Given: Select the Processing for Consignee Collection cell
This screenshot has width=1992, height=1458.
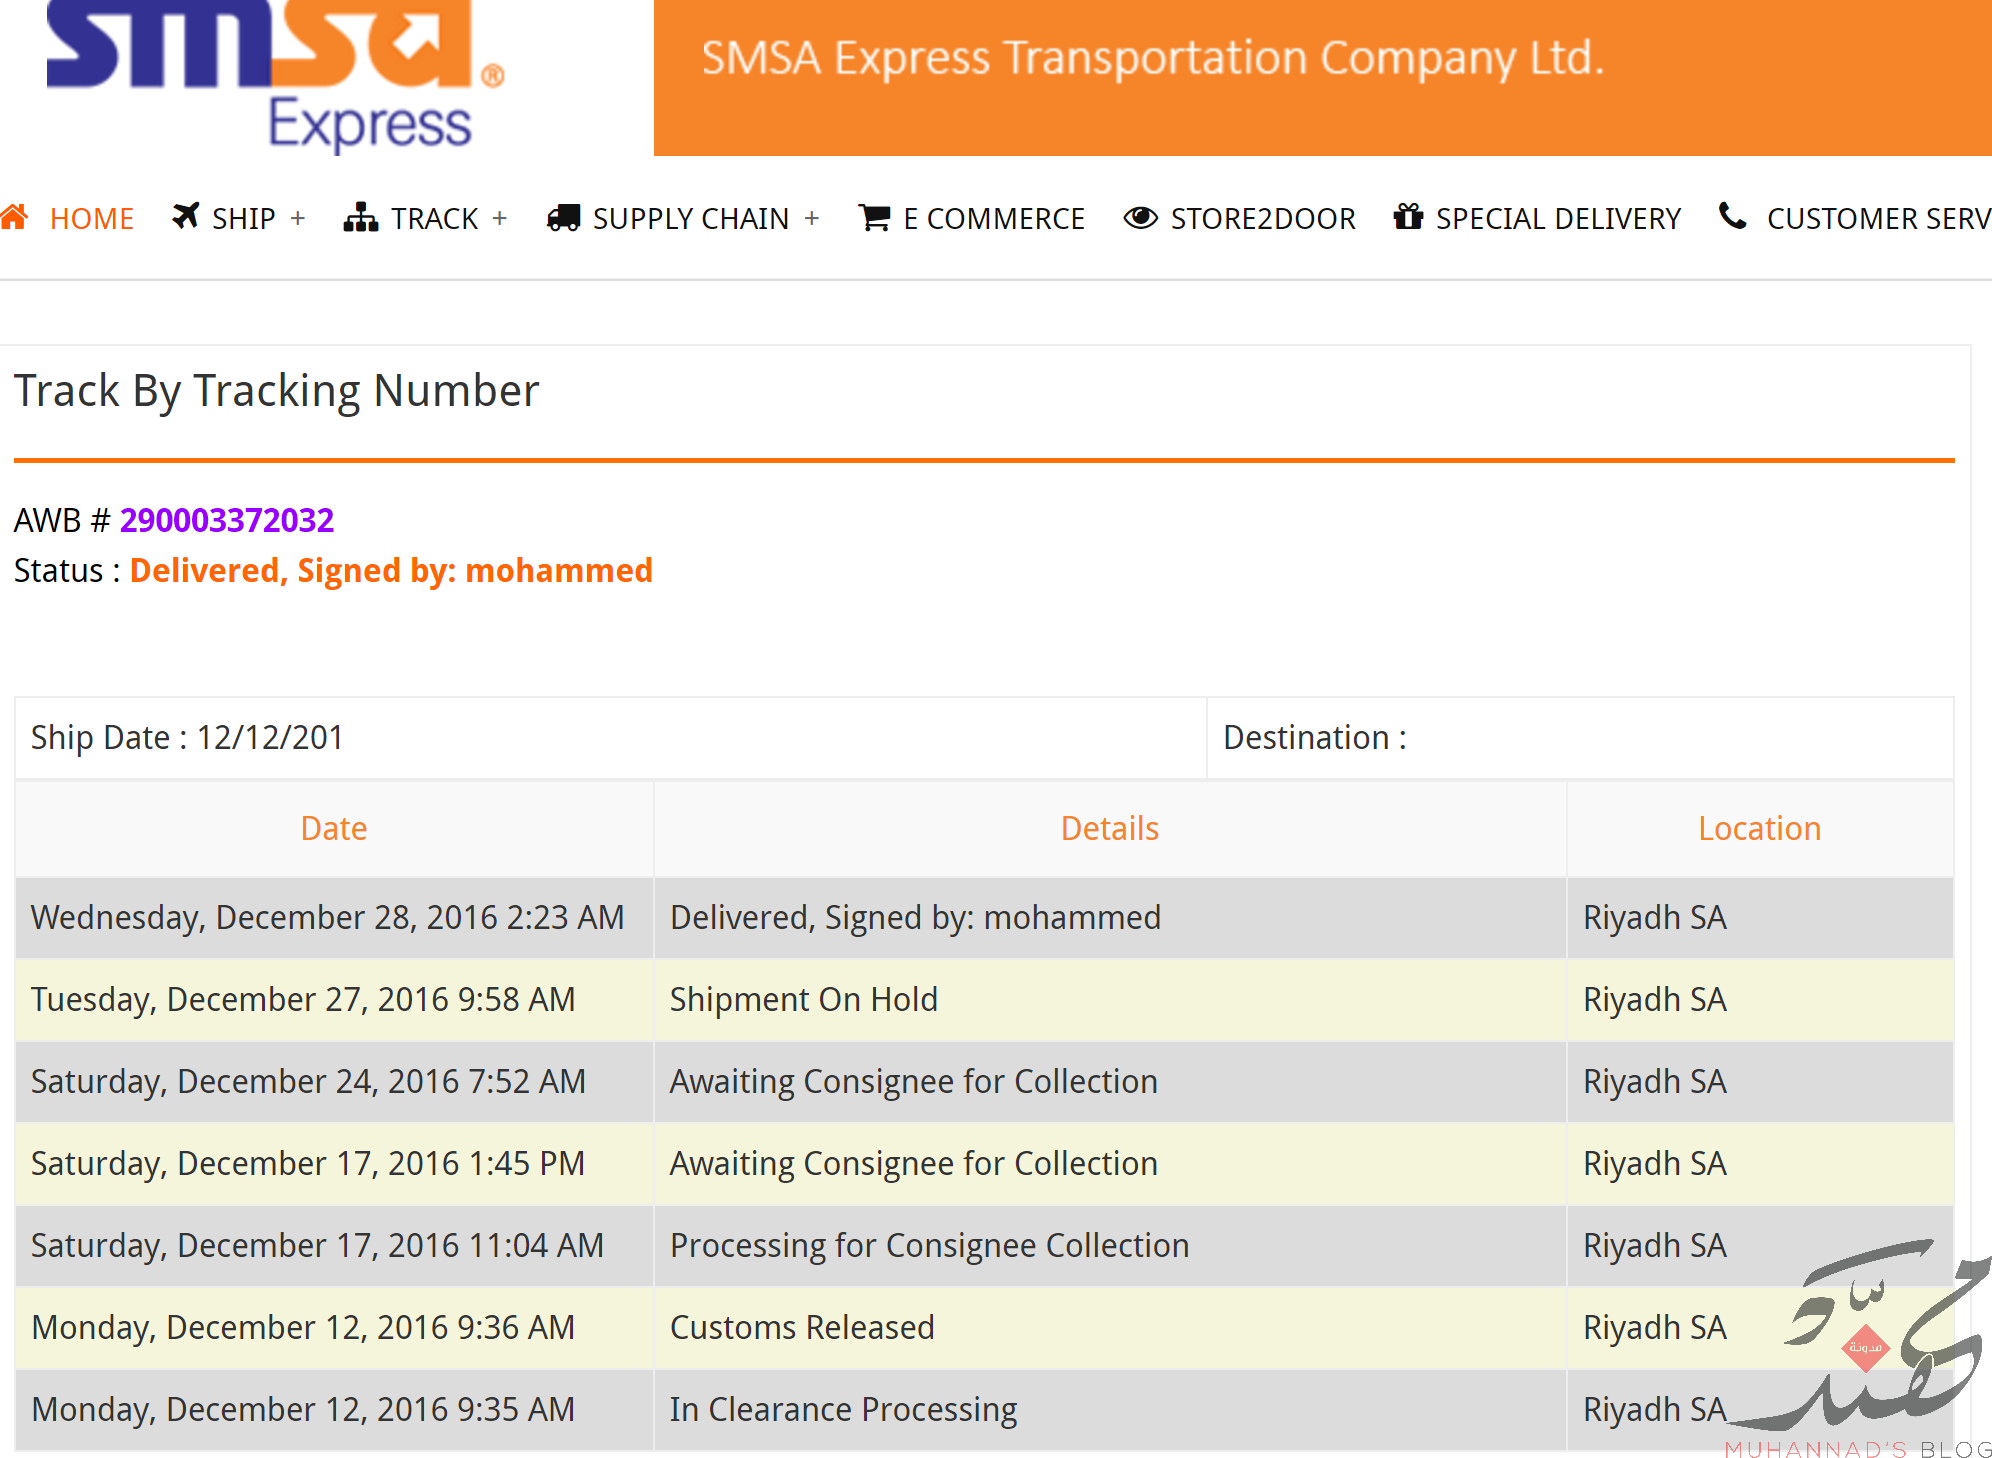Looking at the screenshot, I should pos(1110,1246).
